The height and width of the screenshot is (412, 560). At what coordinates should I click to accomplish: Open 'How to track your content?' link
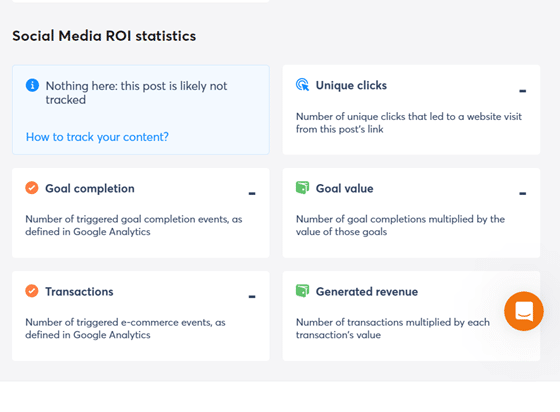click(97, 137)
